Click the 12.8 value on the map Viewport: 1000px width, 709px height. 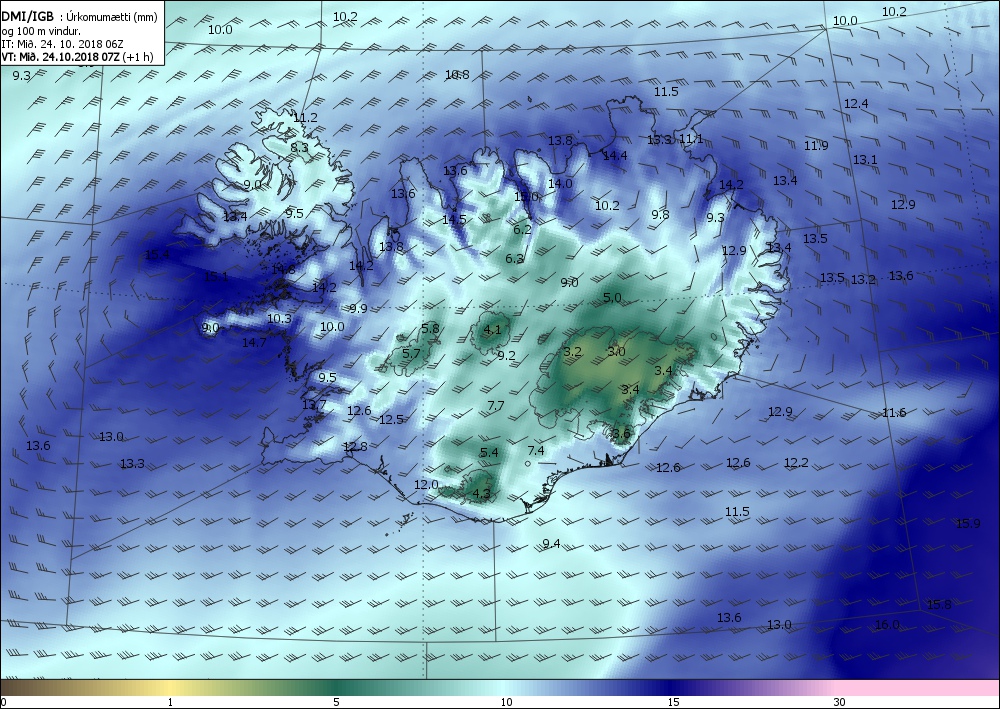(355, 446)
